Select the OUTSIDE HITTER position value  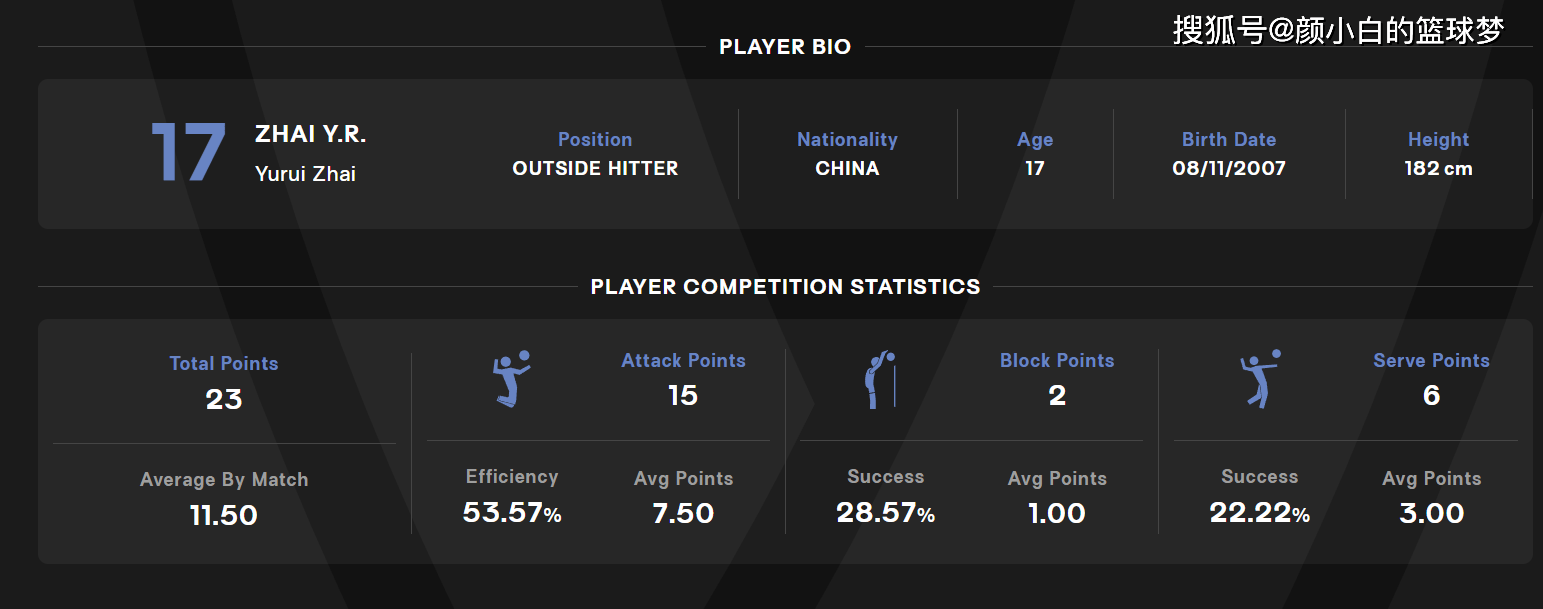pos(595,169)
